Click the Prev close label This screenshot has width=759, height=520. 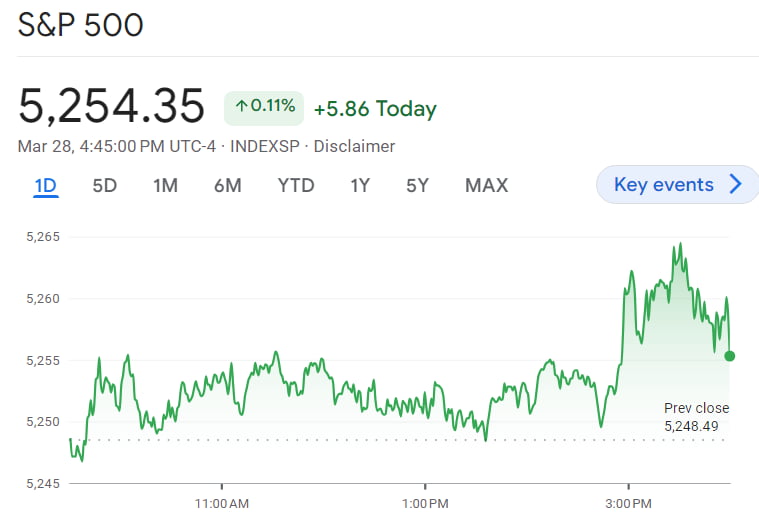(x=697, y=408)
